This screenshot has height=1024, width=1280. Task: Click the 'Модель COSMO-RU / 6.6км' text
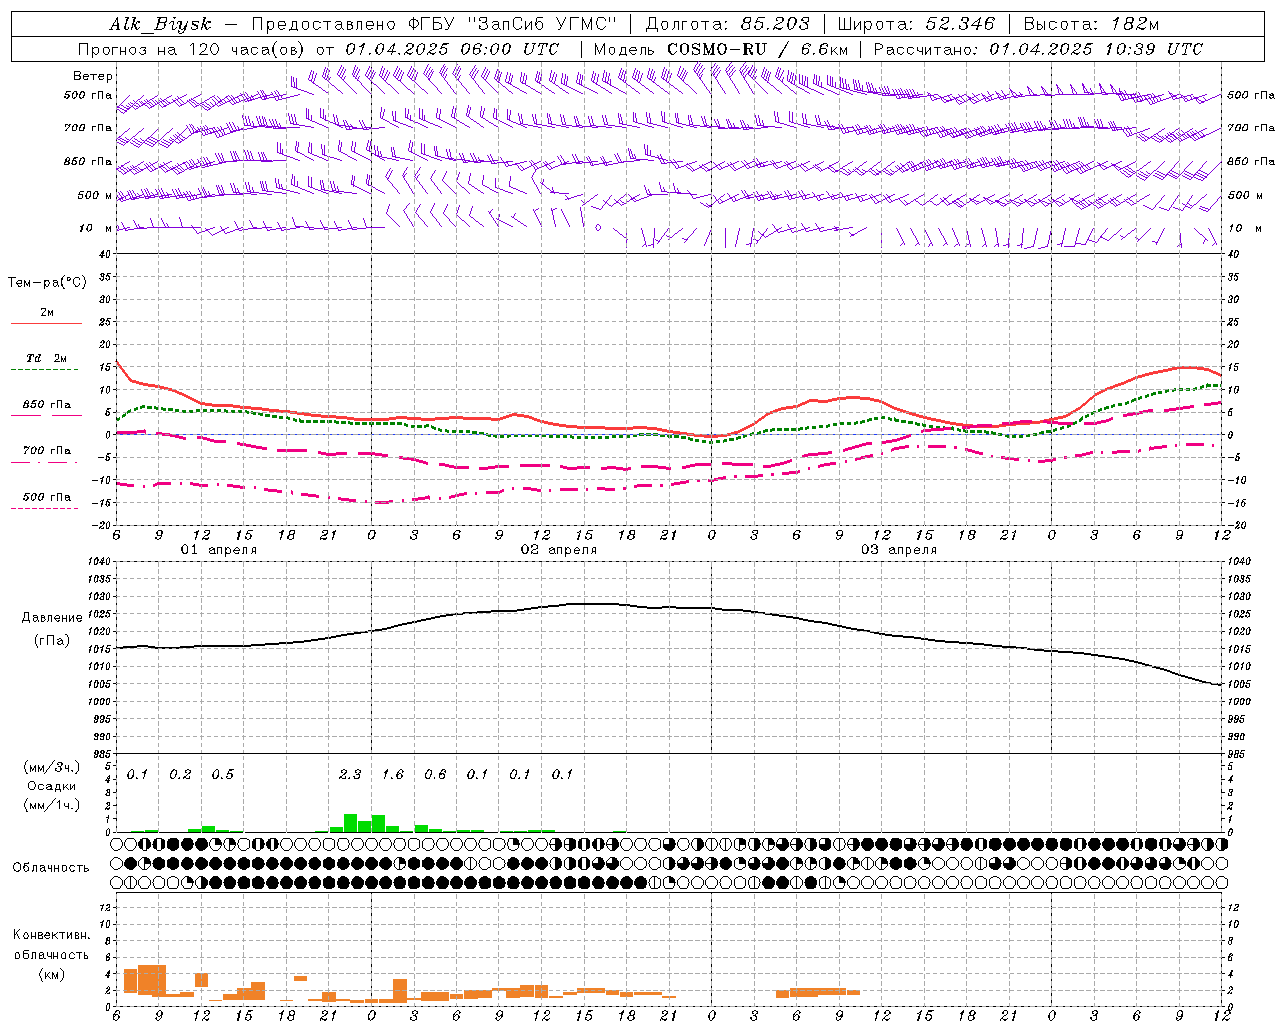click(x=721, y=49)
